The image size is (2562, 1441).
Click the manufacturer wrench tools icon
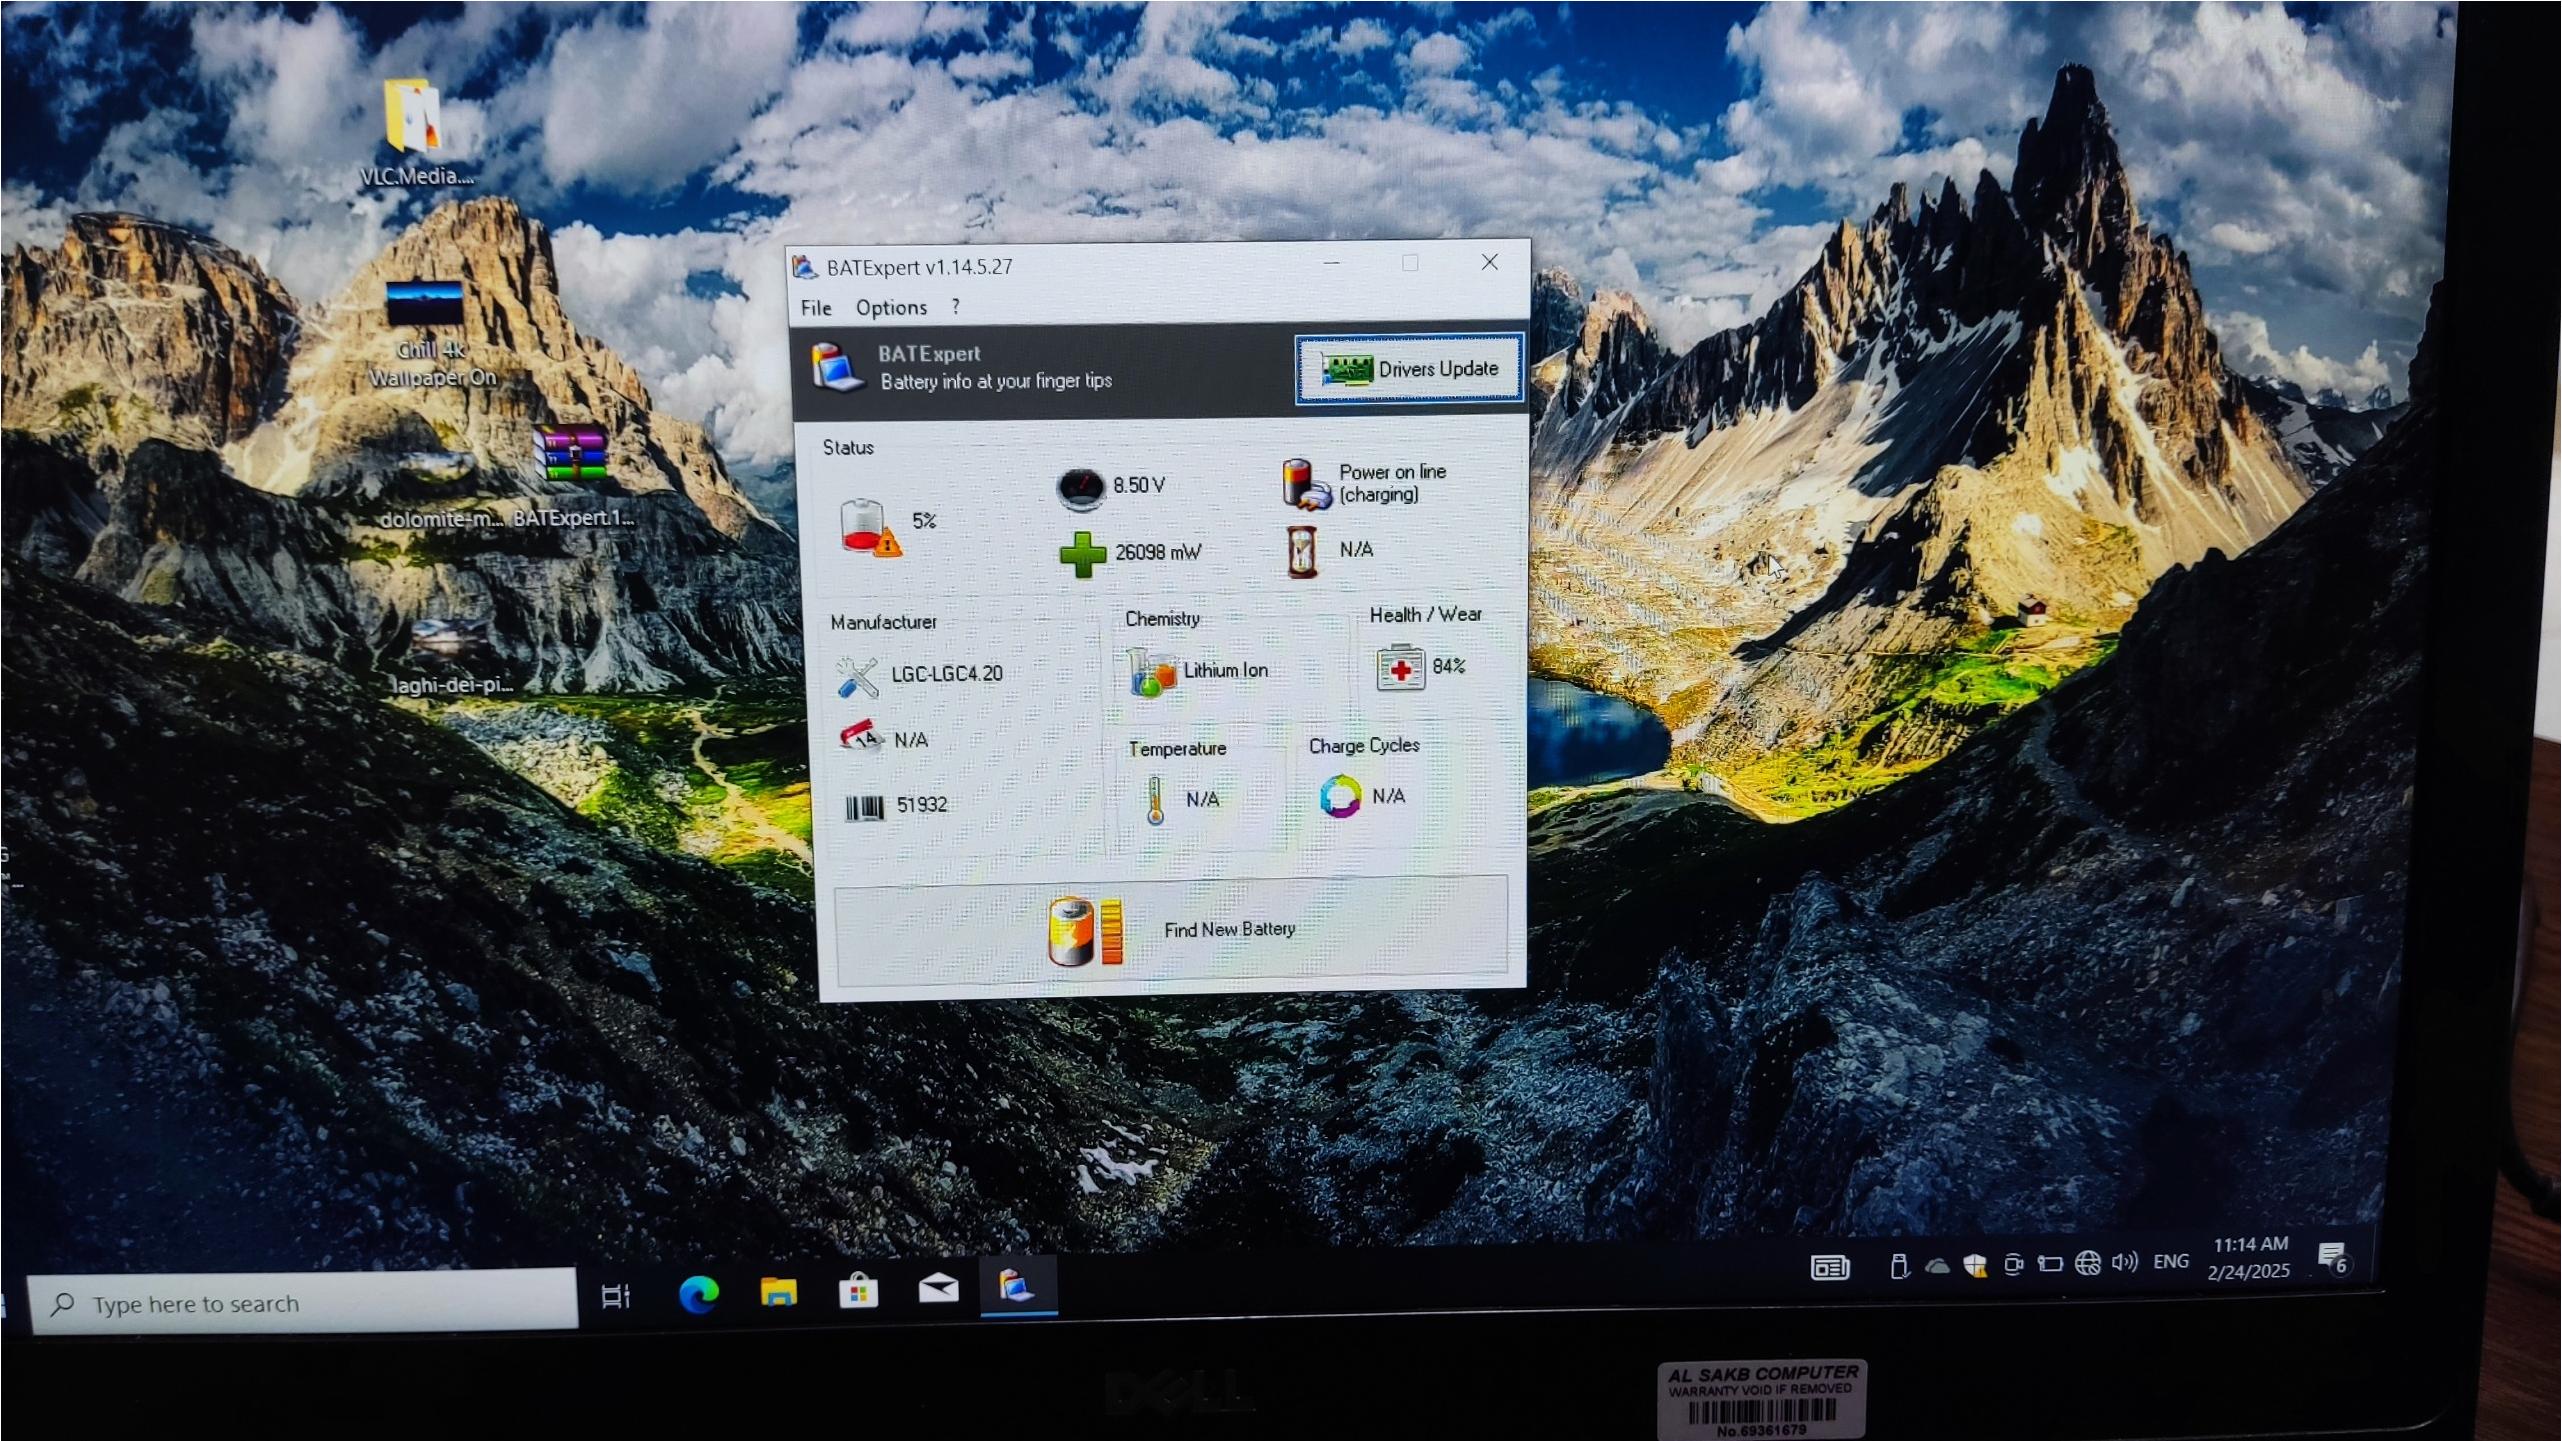(x=857, y=677)
